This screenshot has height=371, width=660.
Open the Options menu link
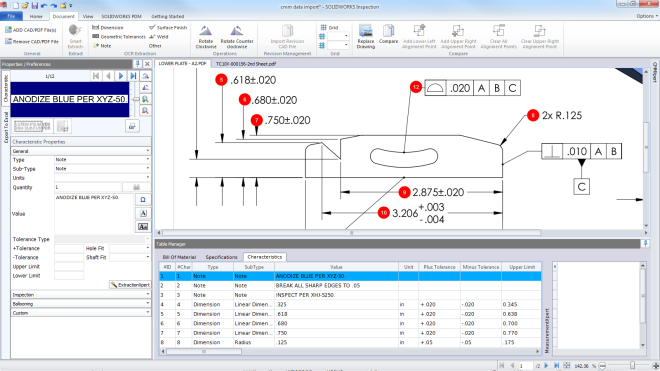tap(647, 16)
